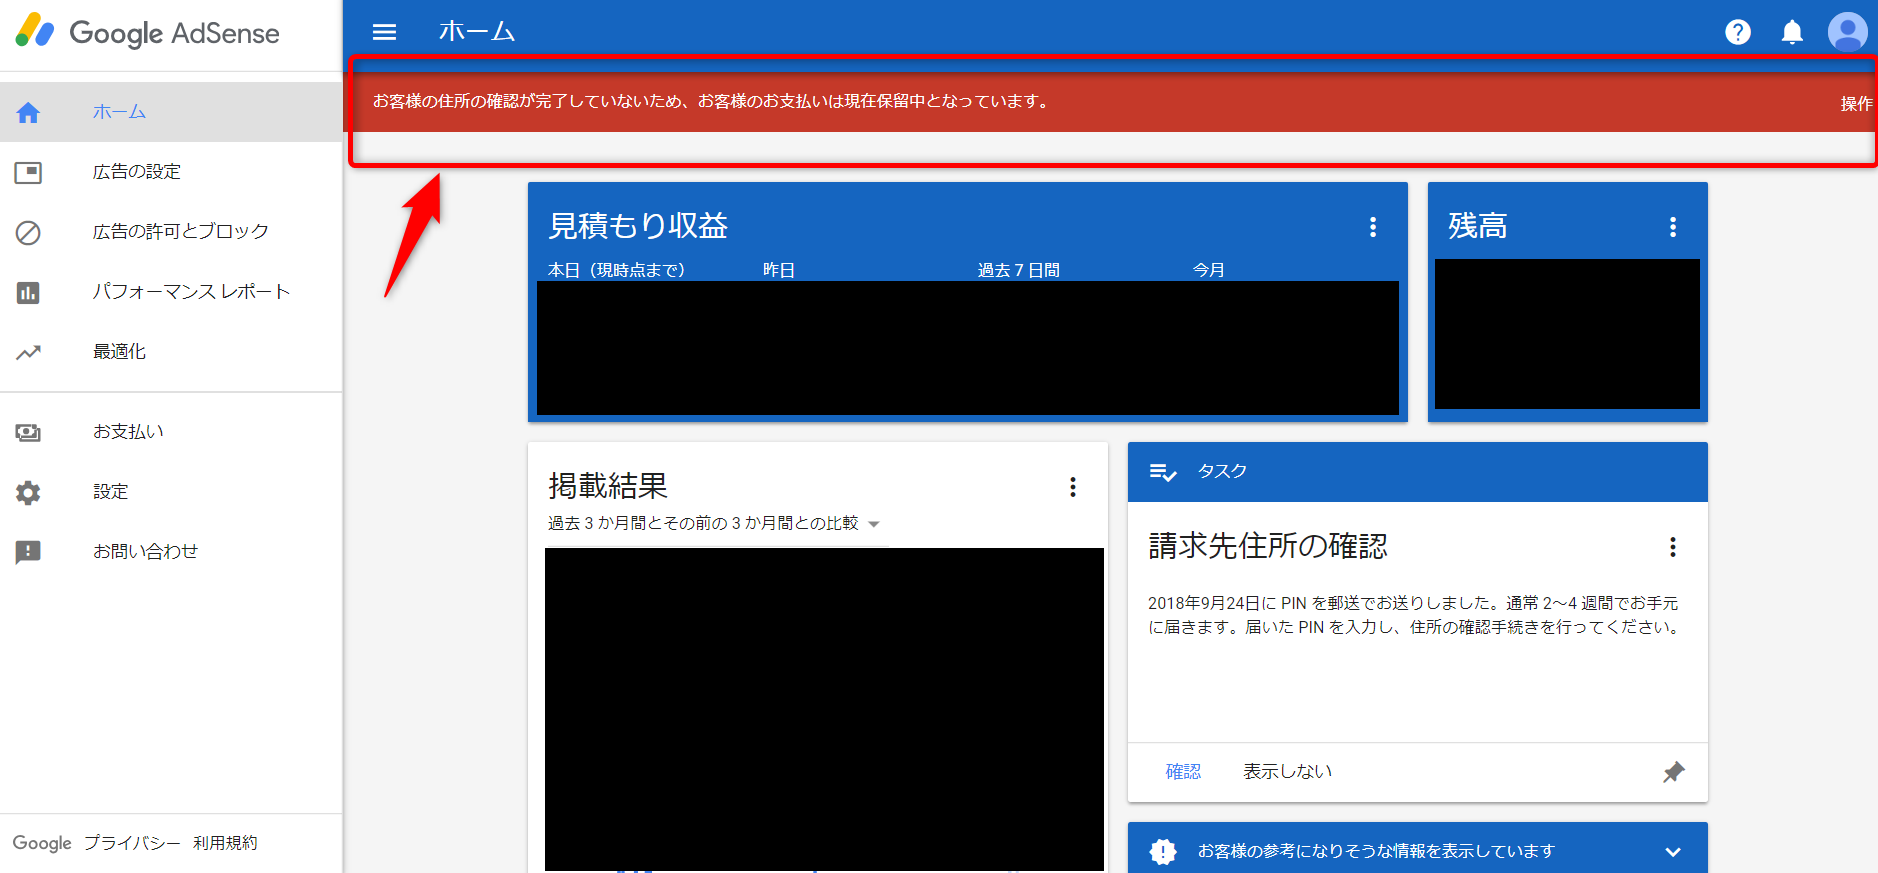
Task: Click the home icon in sidebar
Action: tap(28, 112)
